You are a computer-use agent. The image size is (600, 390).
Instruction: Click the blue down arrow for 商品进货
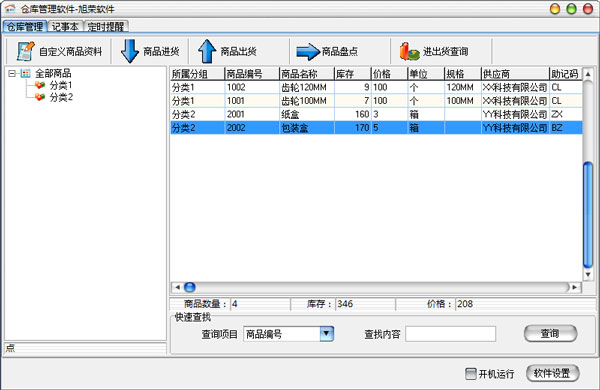click(x=130, y=51)
